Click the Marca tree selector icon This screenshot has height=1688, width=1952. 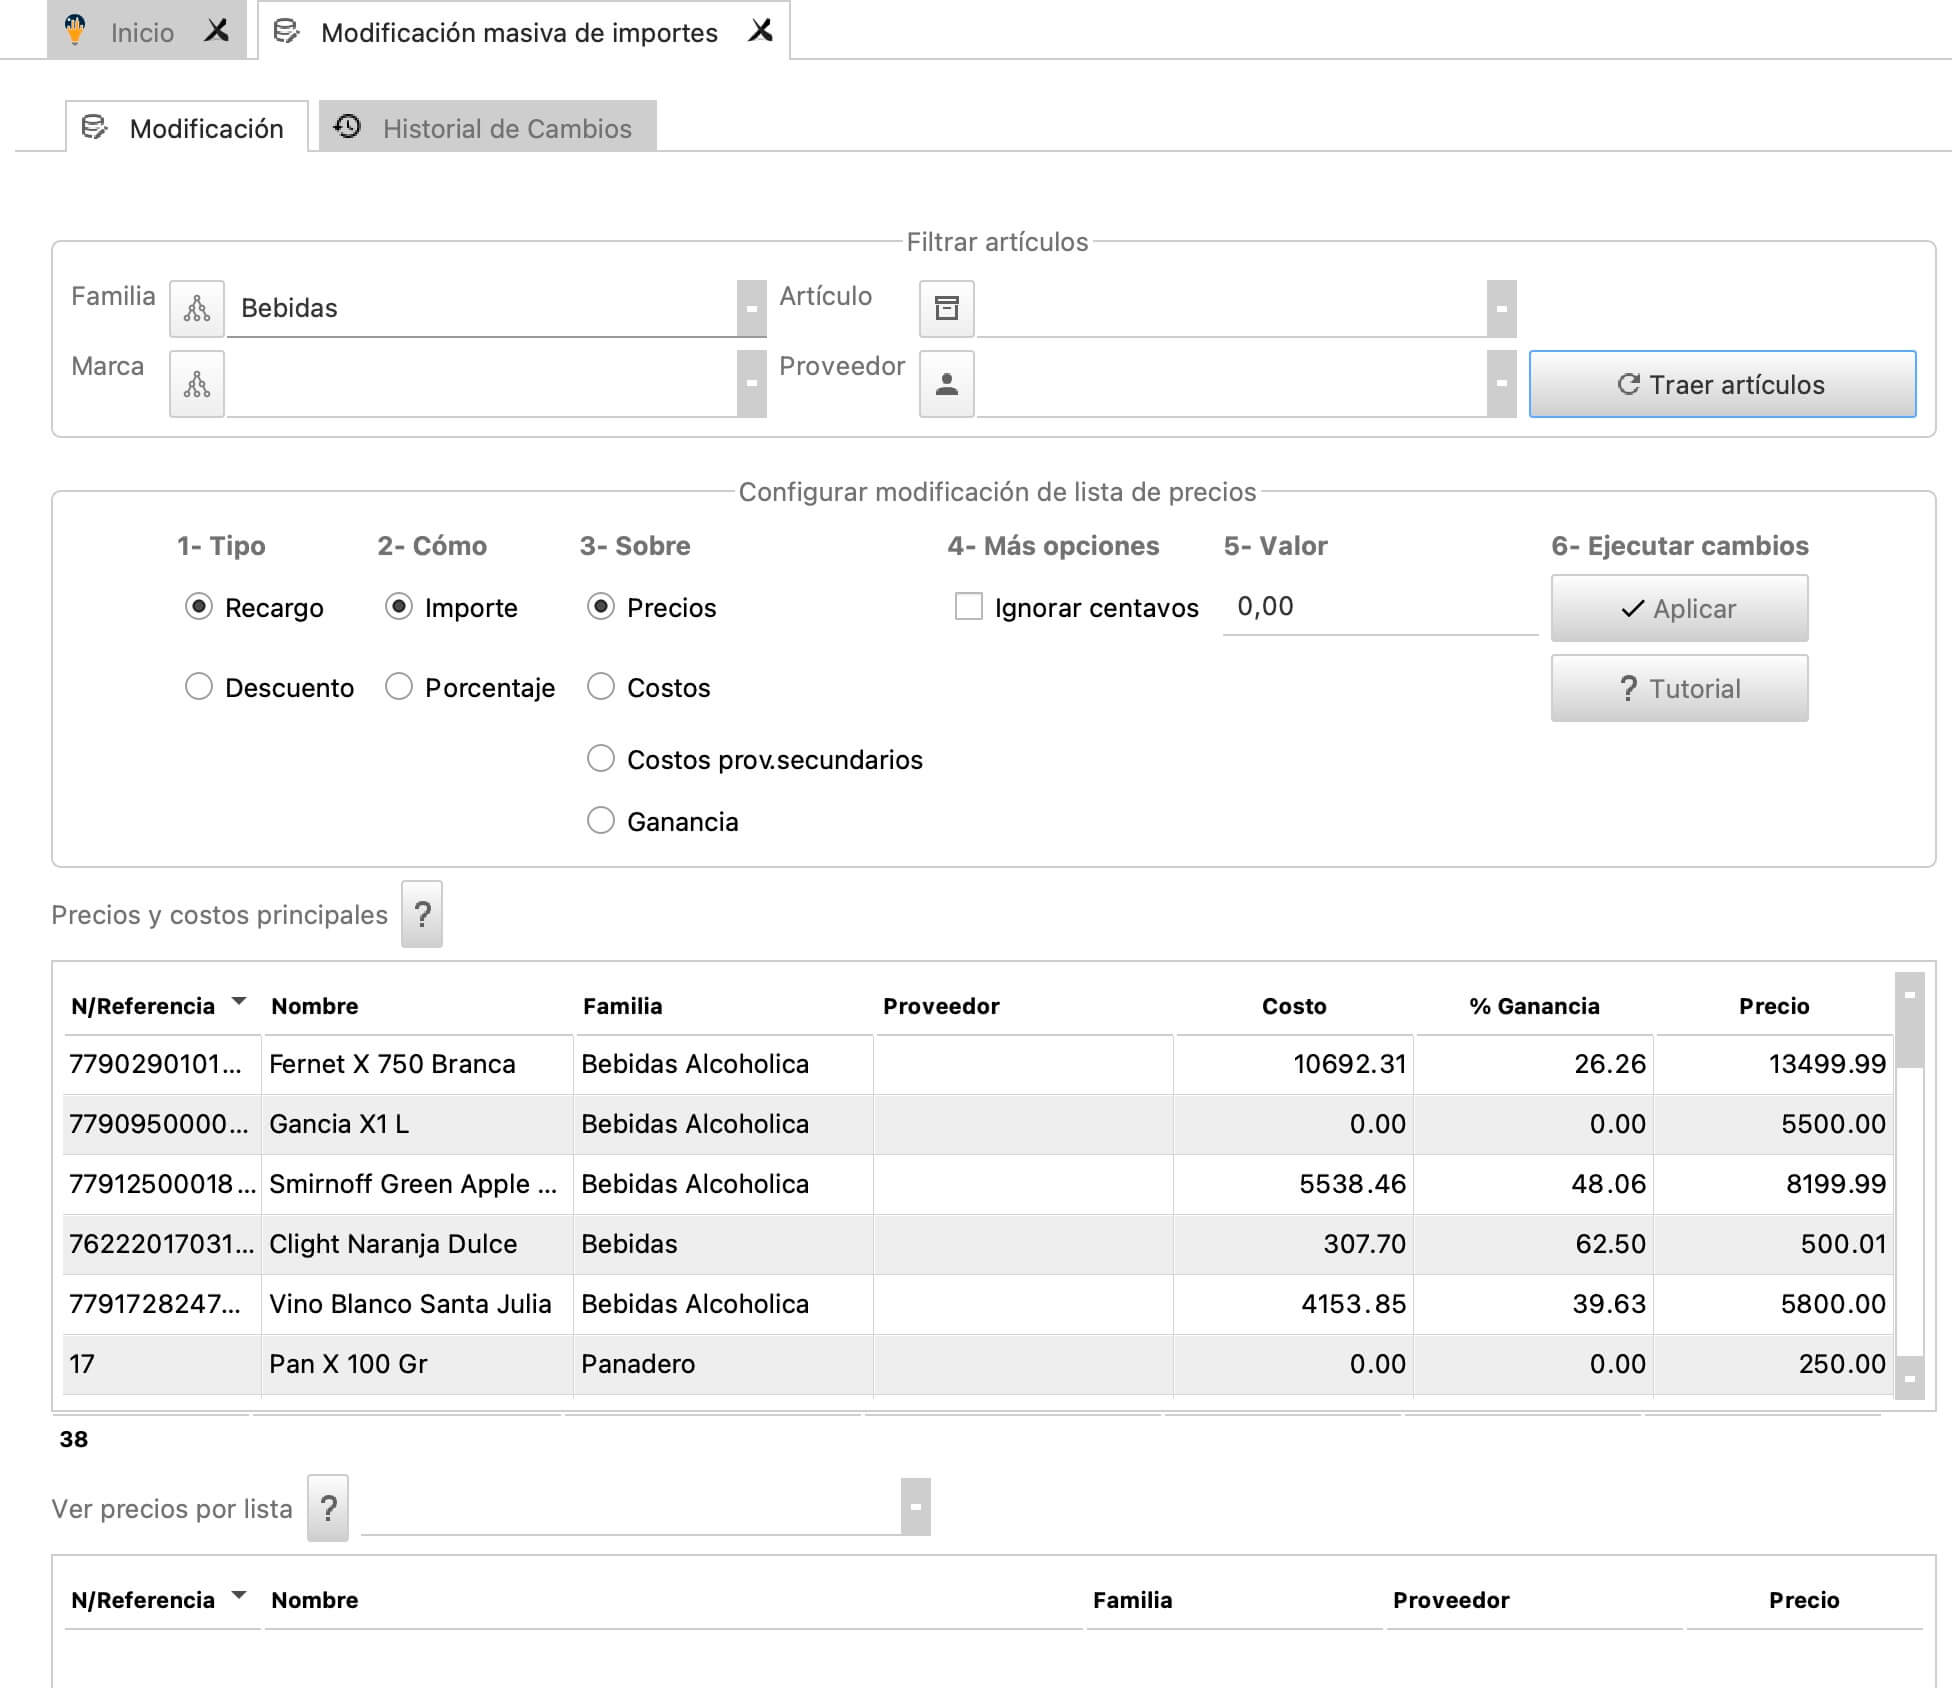point(197,384)
